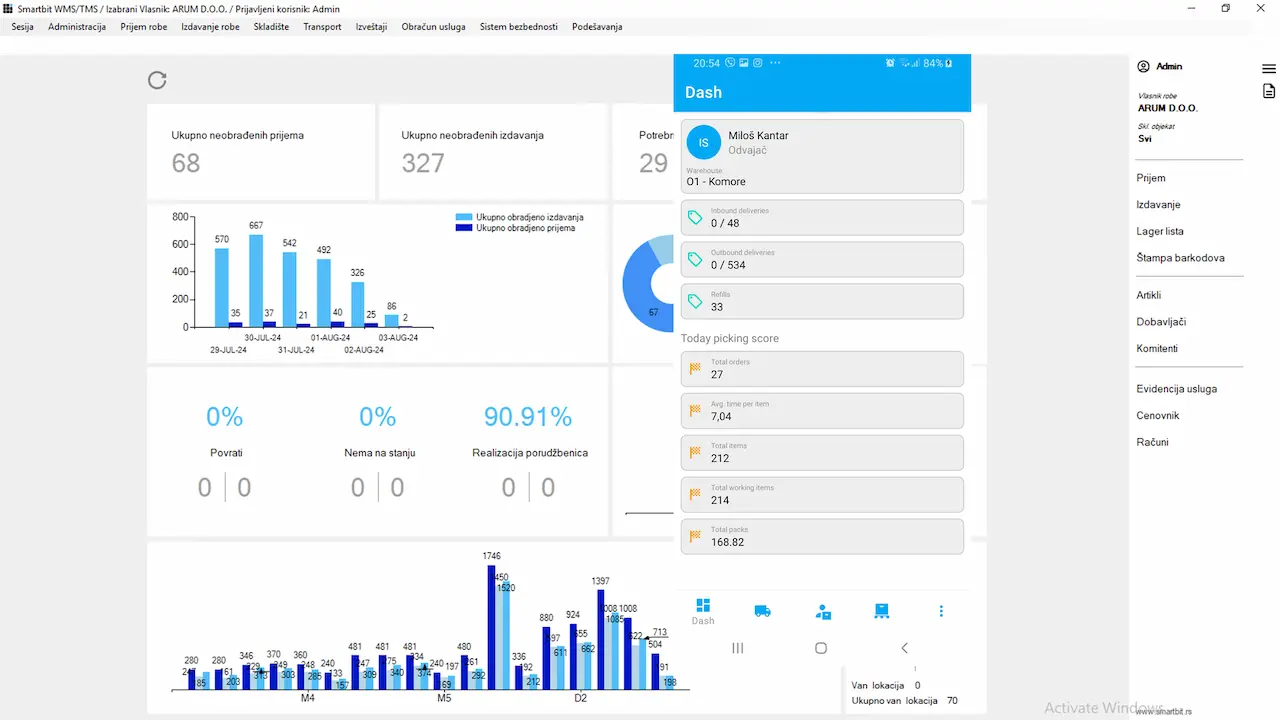Viewport: 1280px width, 720px height.
Task: Click the document icon in right panel
Action: (x=1269, y=91)
